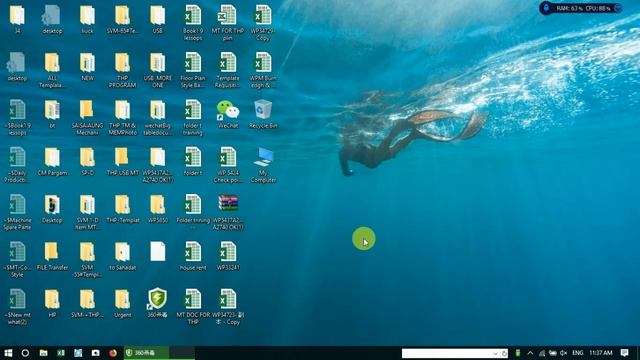Select the WinRAR archive WP3437A2 icon
Viewport: 640px width, 360px height.
click(228, 212)
